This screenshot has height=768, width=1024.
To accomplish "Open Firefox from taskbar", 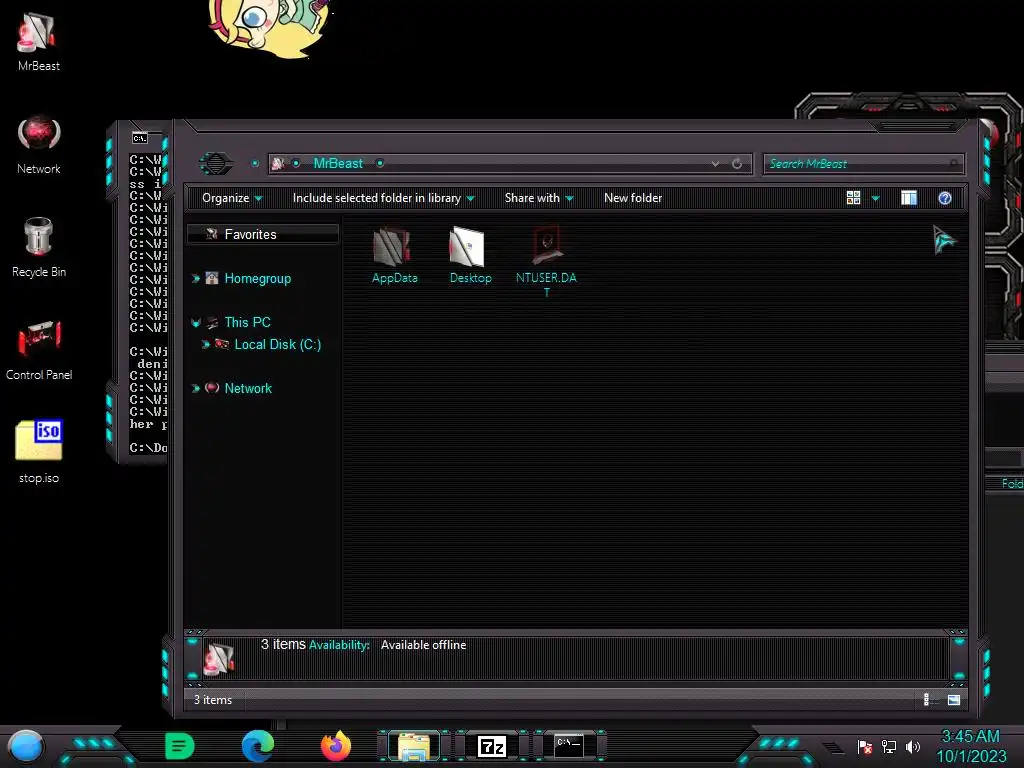I will 336,746.
